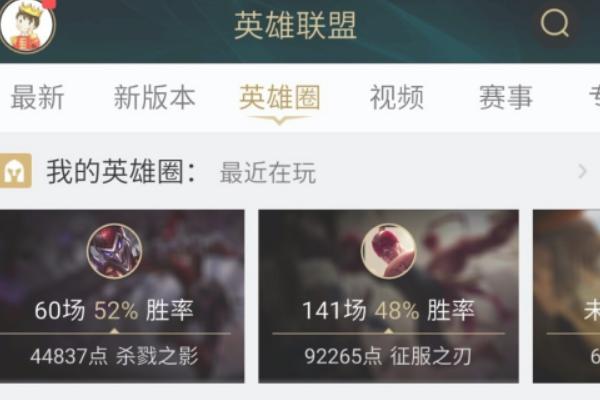Click the 我的英雄圈 section label
The height and width of the screenshot is (400, 600).
pos(121,172)
